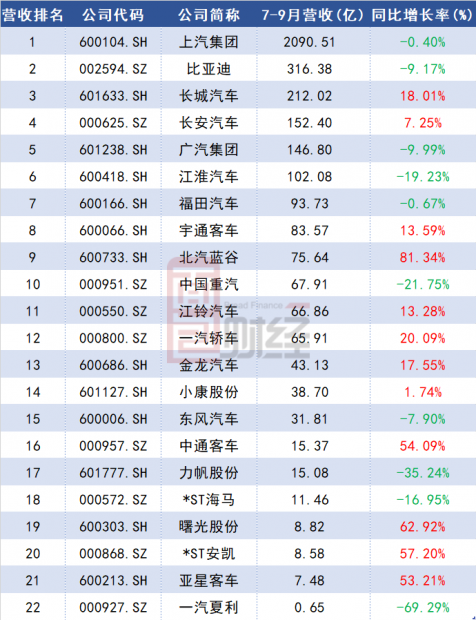Viewport: 476px width, 620px height.
Task: Click the 营收排名 column header
Action: [32, 15]
